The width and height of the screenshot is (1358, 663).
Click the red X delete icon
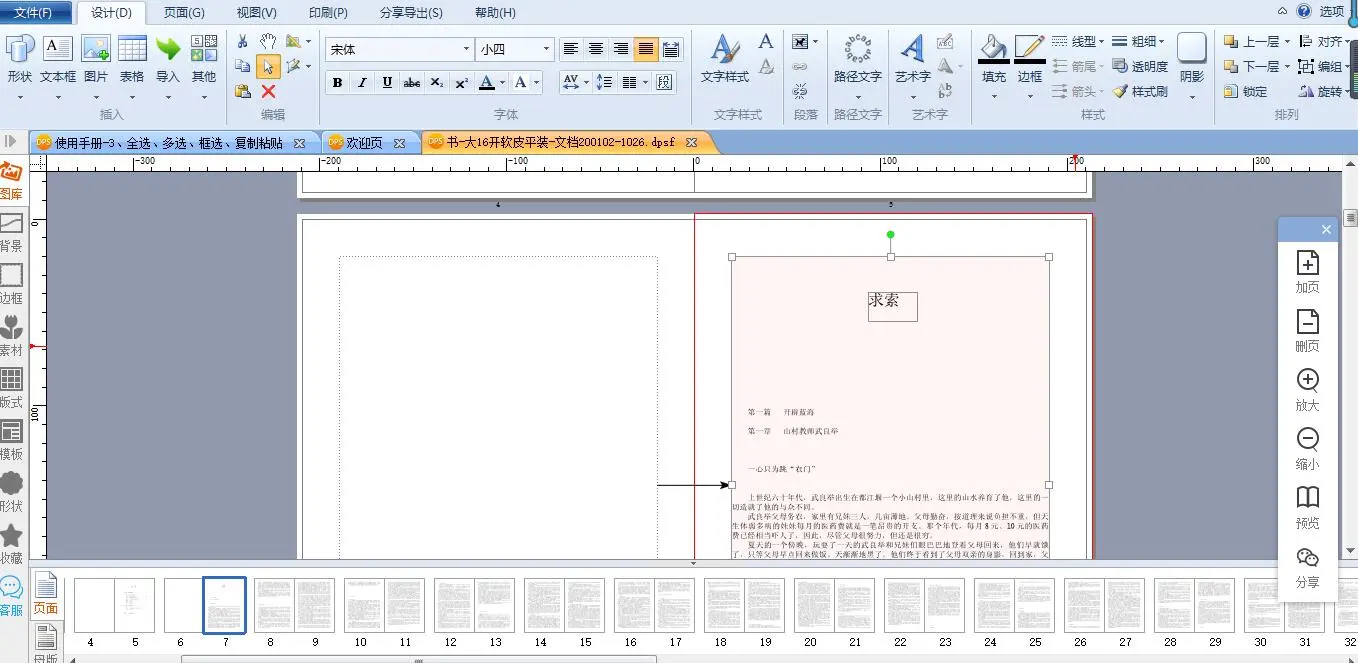pos(268,91)
